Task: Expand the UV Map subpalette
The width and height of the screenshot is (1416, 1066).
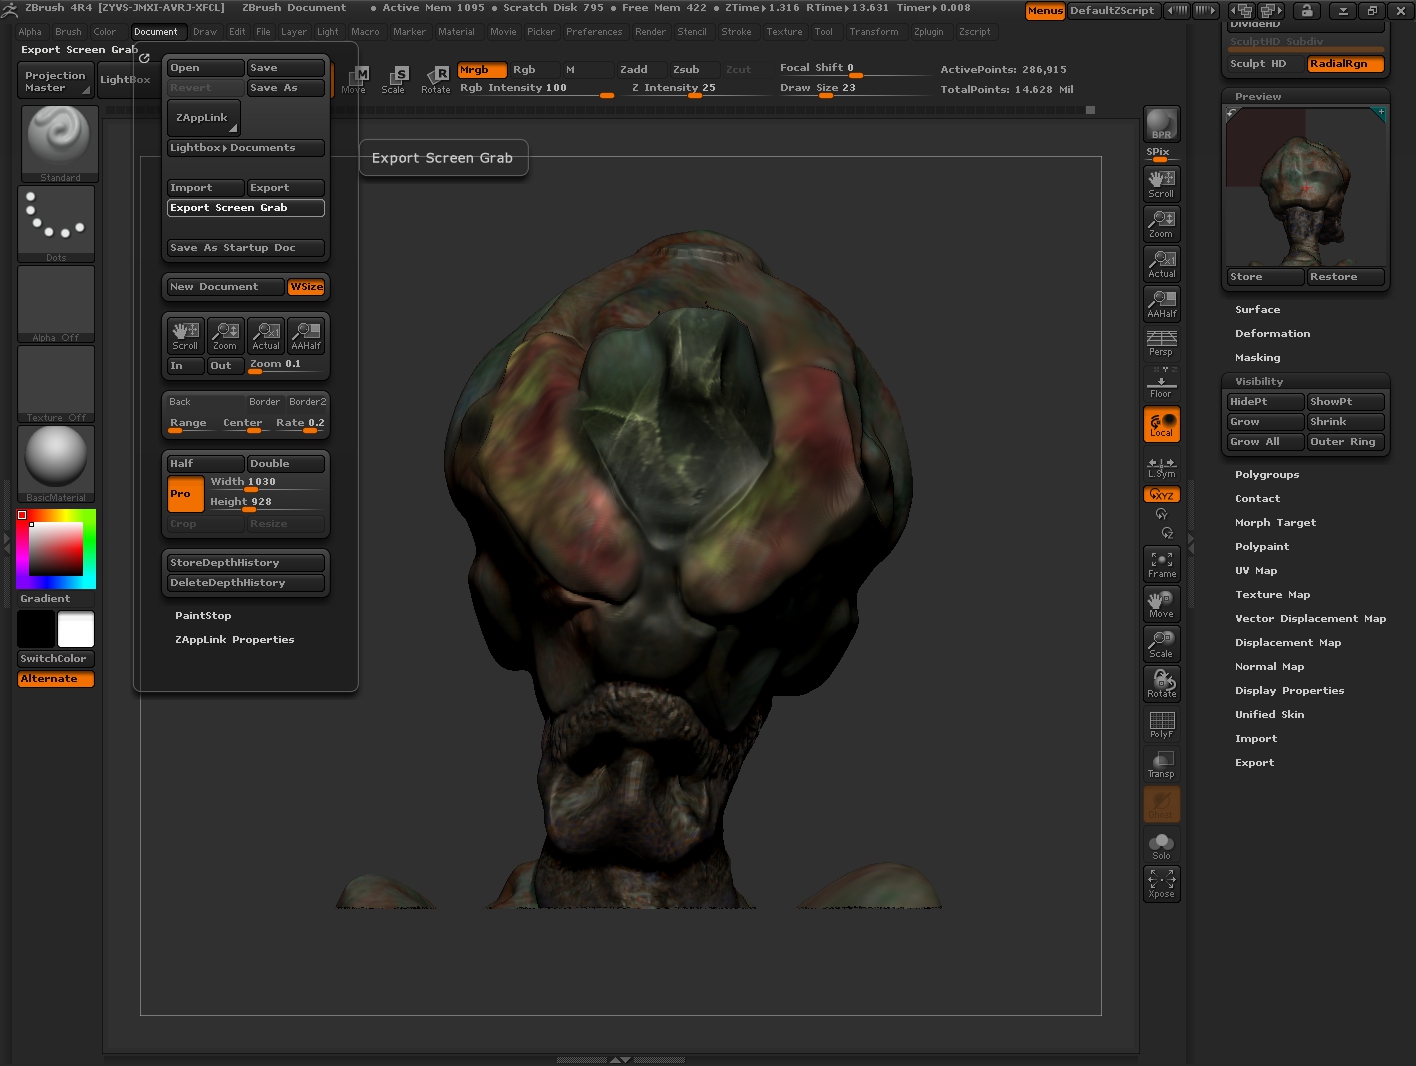Action: (1256, 571)
